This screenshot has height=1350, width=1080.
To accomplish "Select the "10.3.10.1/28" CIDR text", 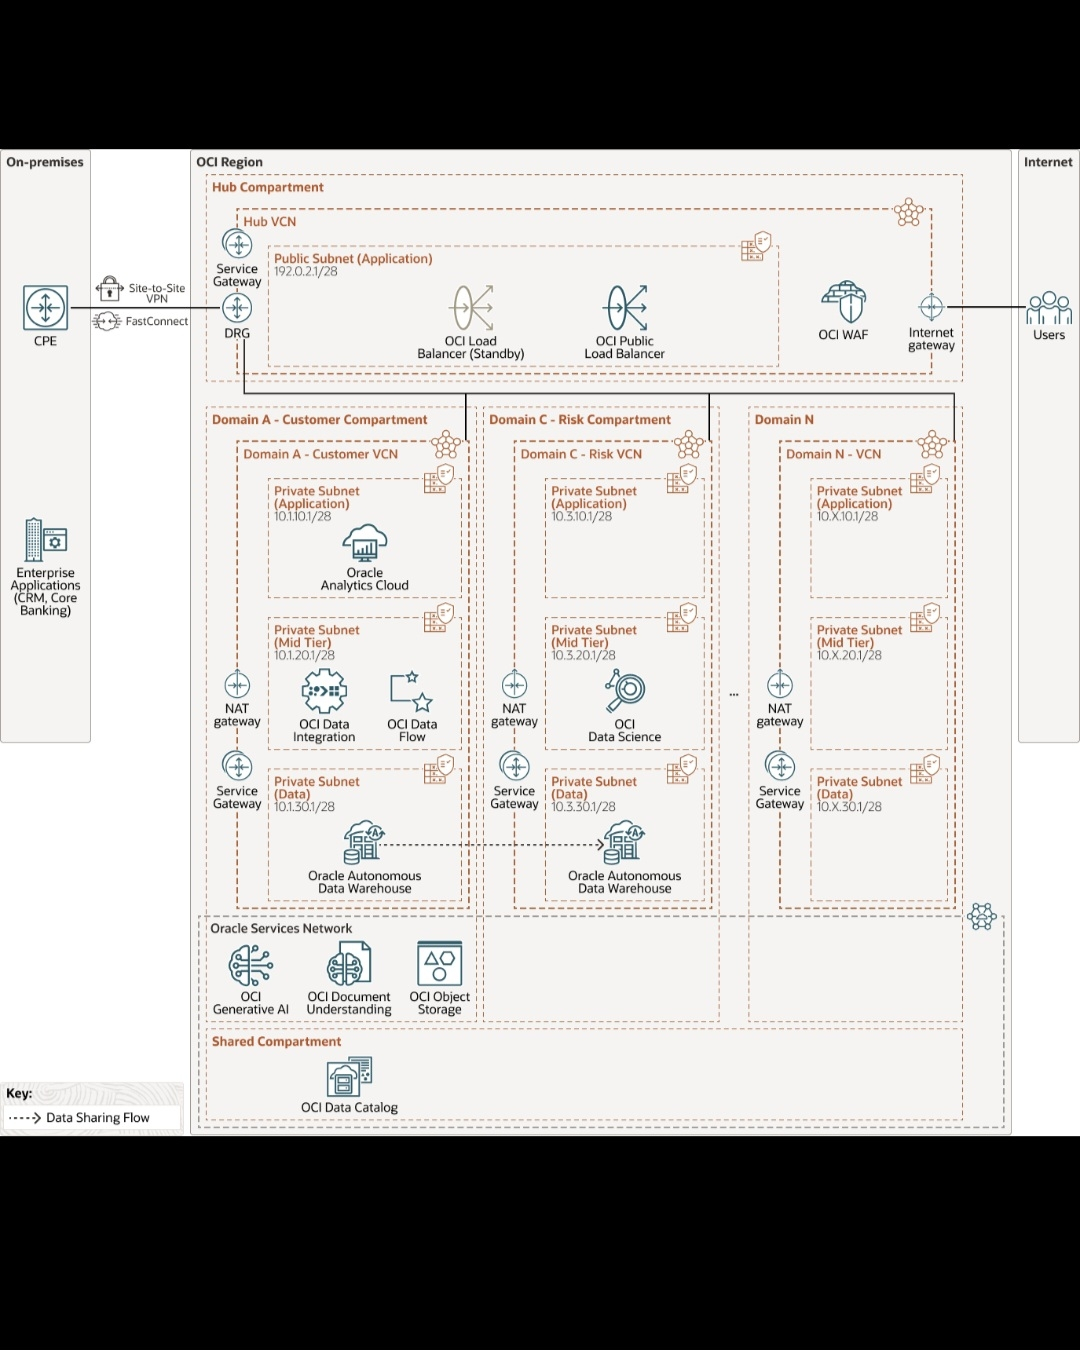I will 582,517.
